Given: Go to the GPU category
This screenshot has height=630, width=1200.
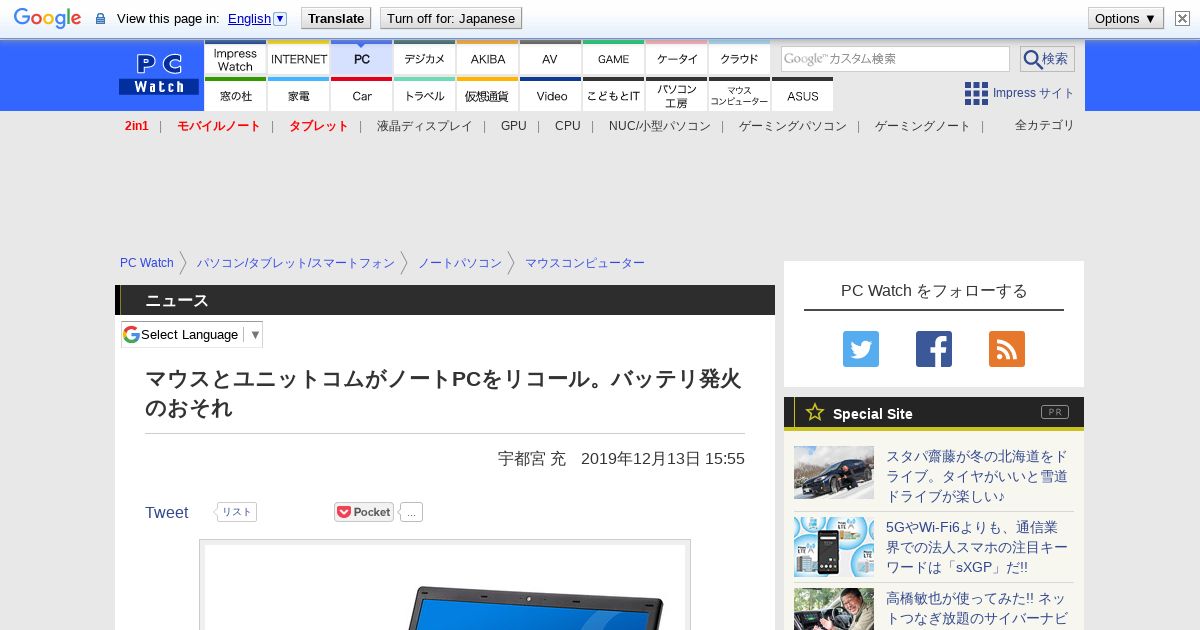Looking at the screenshot, I should (514, 126).
